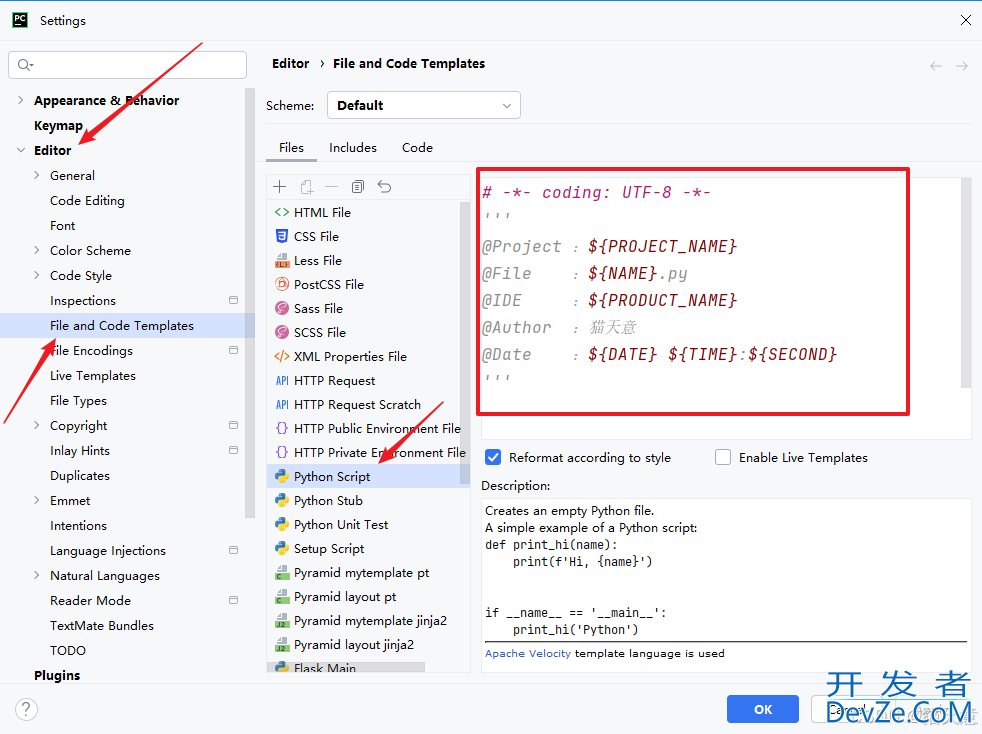The width and height of the screenshot is (982, 734).
Task: Select Duplicates in the settings tree
Action: 80,475
